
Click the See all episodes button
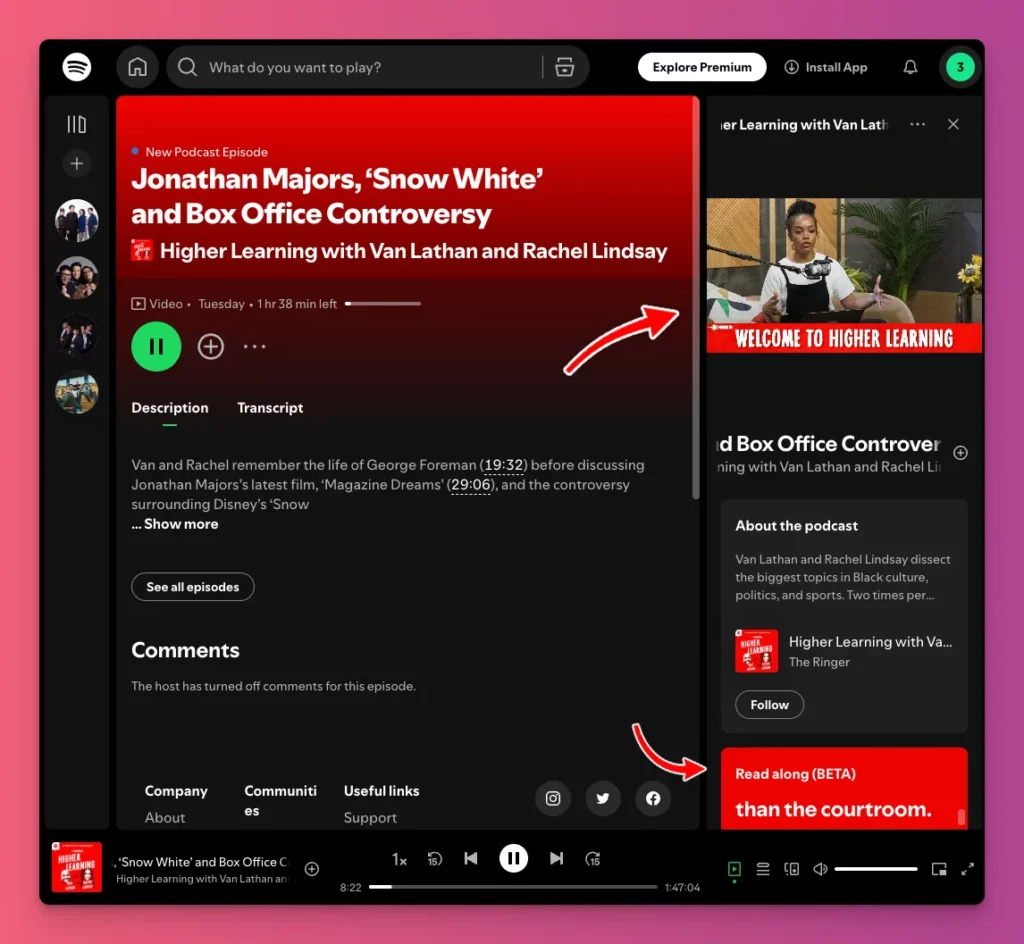(x=192, y=587)
